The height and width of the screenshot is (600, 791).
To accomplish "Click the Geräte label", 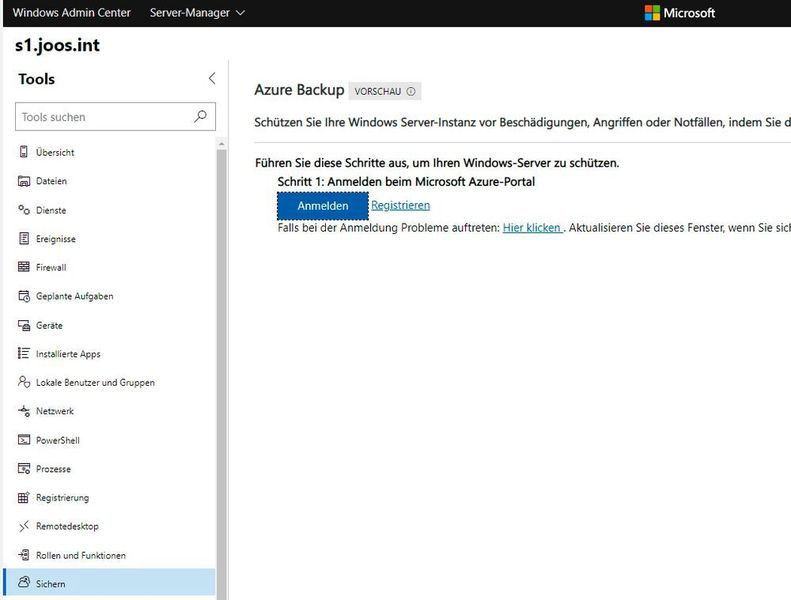I will (49, 325).
